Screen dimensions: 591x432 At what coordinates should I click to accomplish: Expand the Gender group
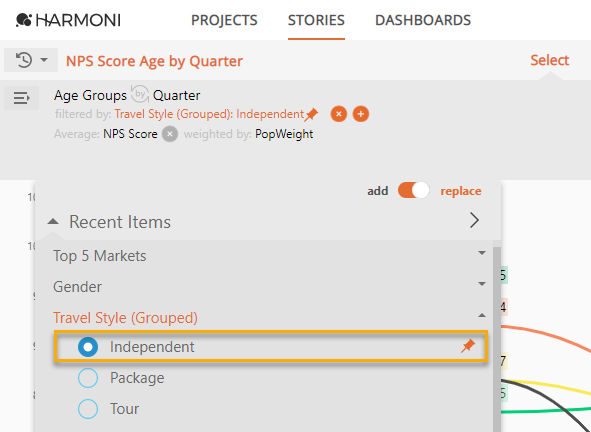(x=482, y=284)
